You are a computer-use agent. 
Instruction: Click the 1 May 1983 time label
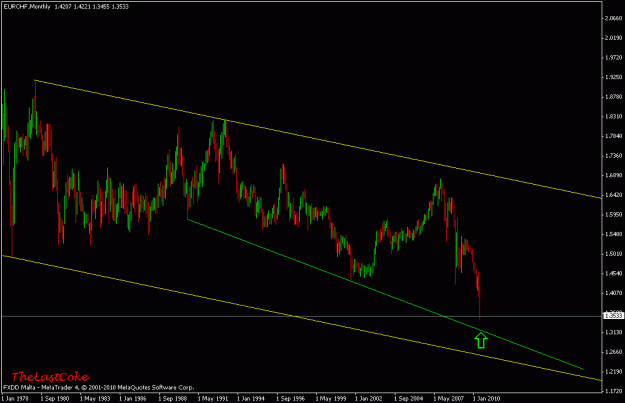pyautogui.click(x=94, y=398)
